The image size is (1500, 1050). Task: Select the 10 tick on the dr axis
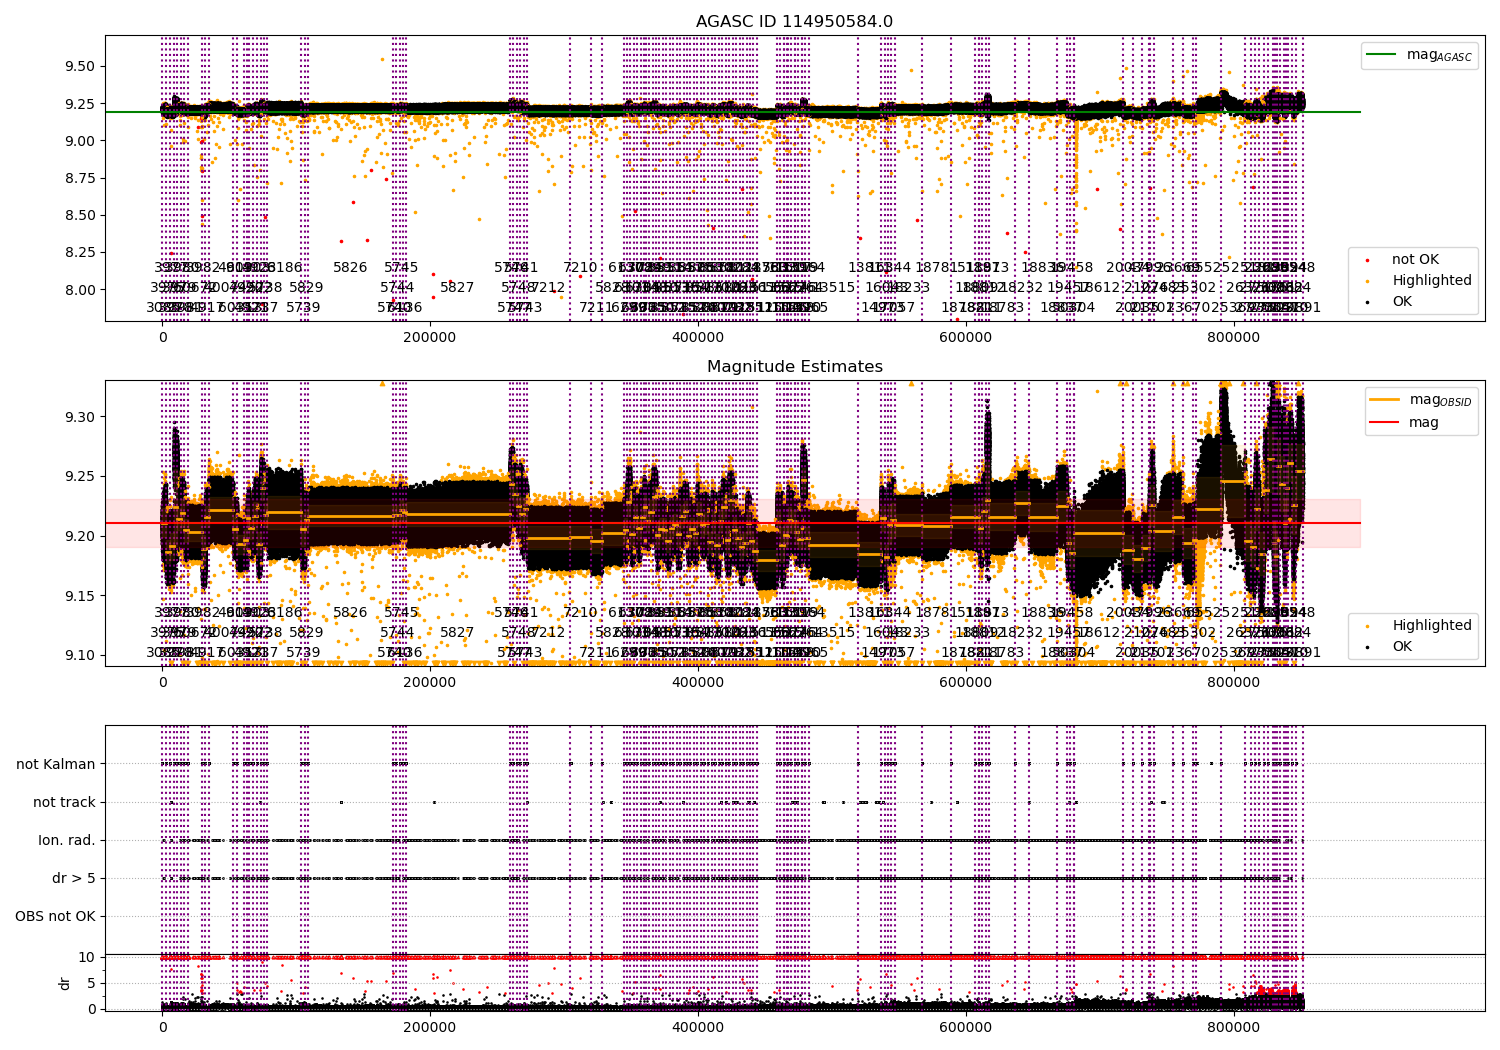coord(87,957)
